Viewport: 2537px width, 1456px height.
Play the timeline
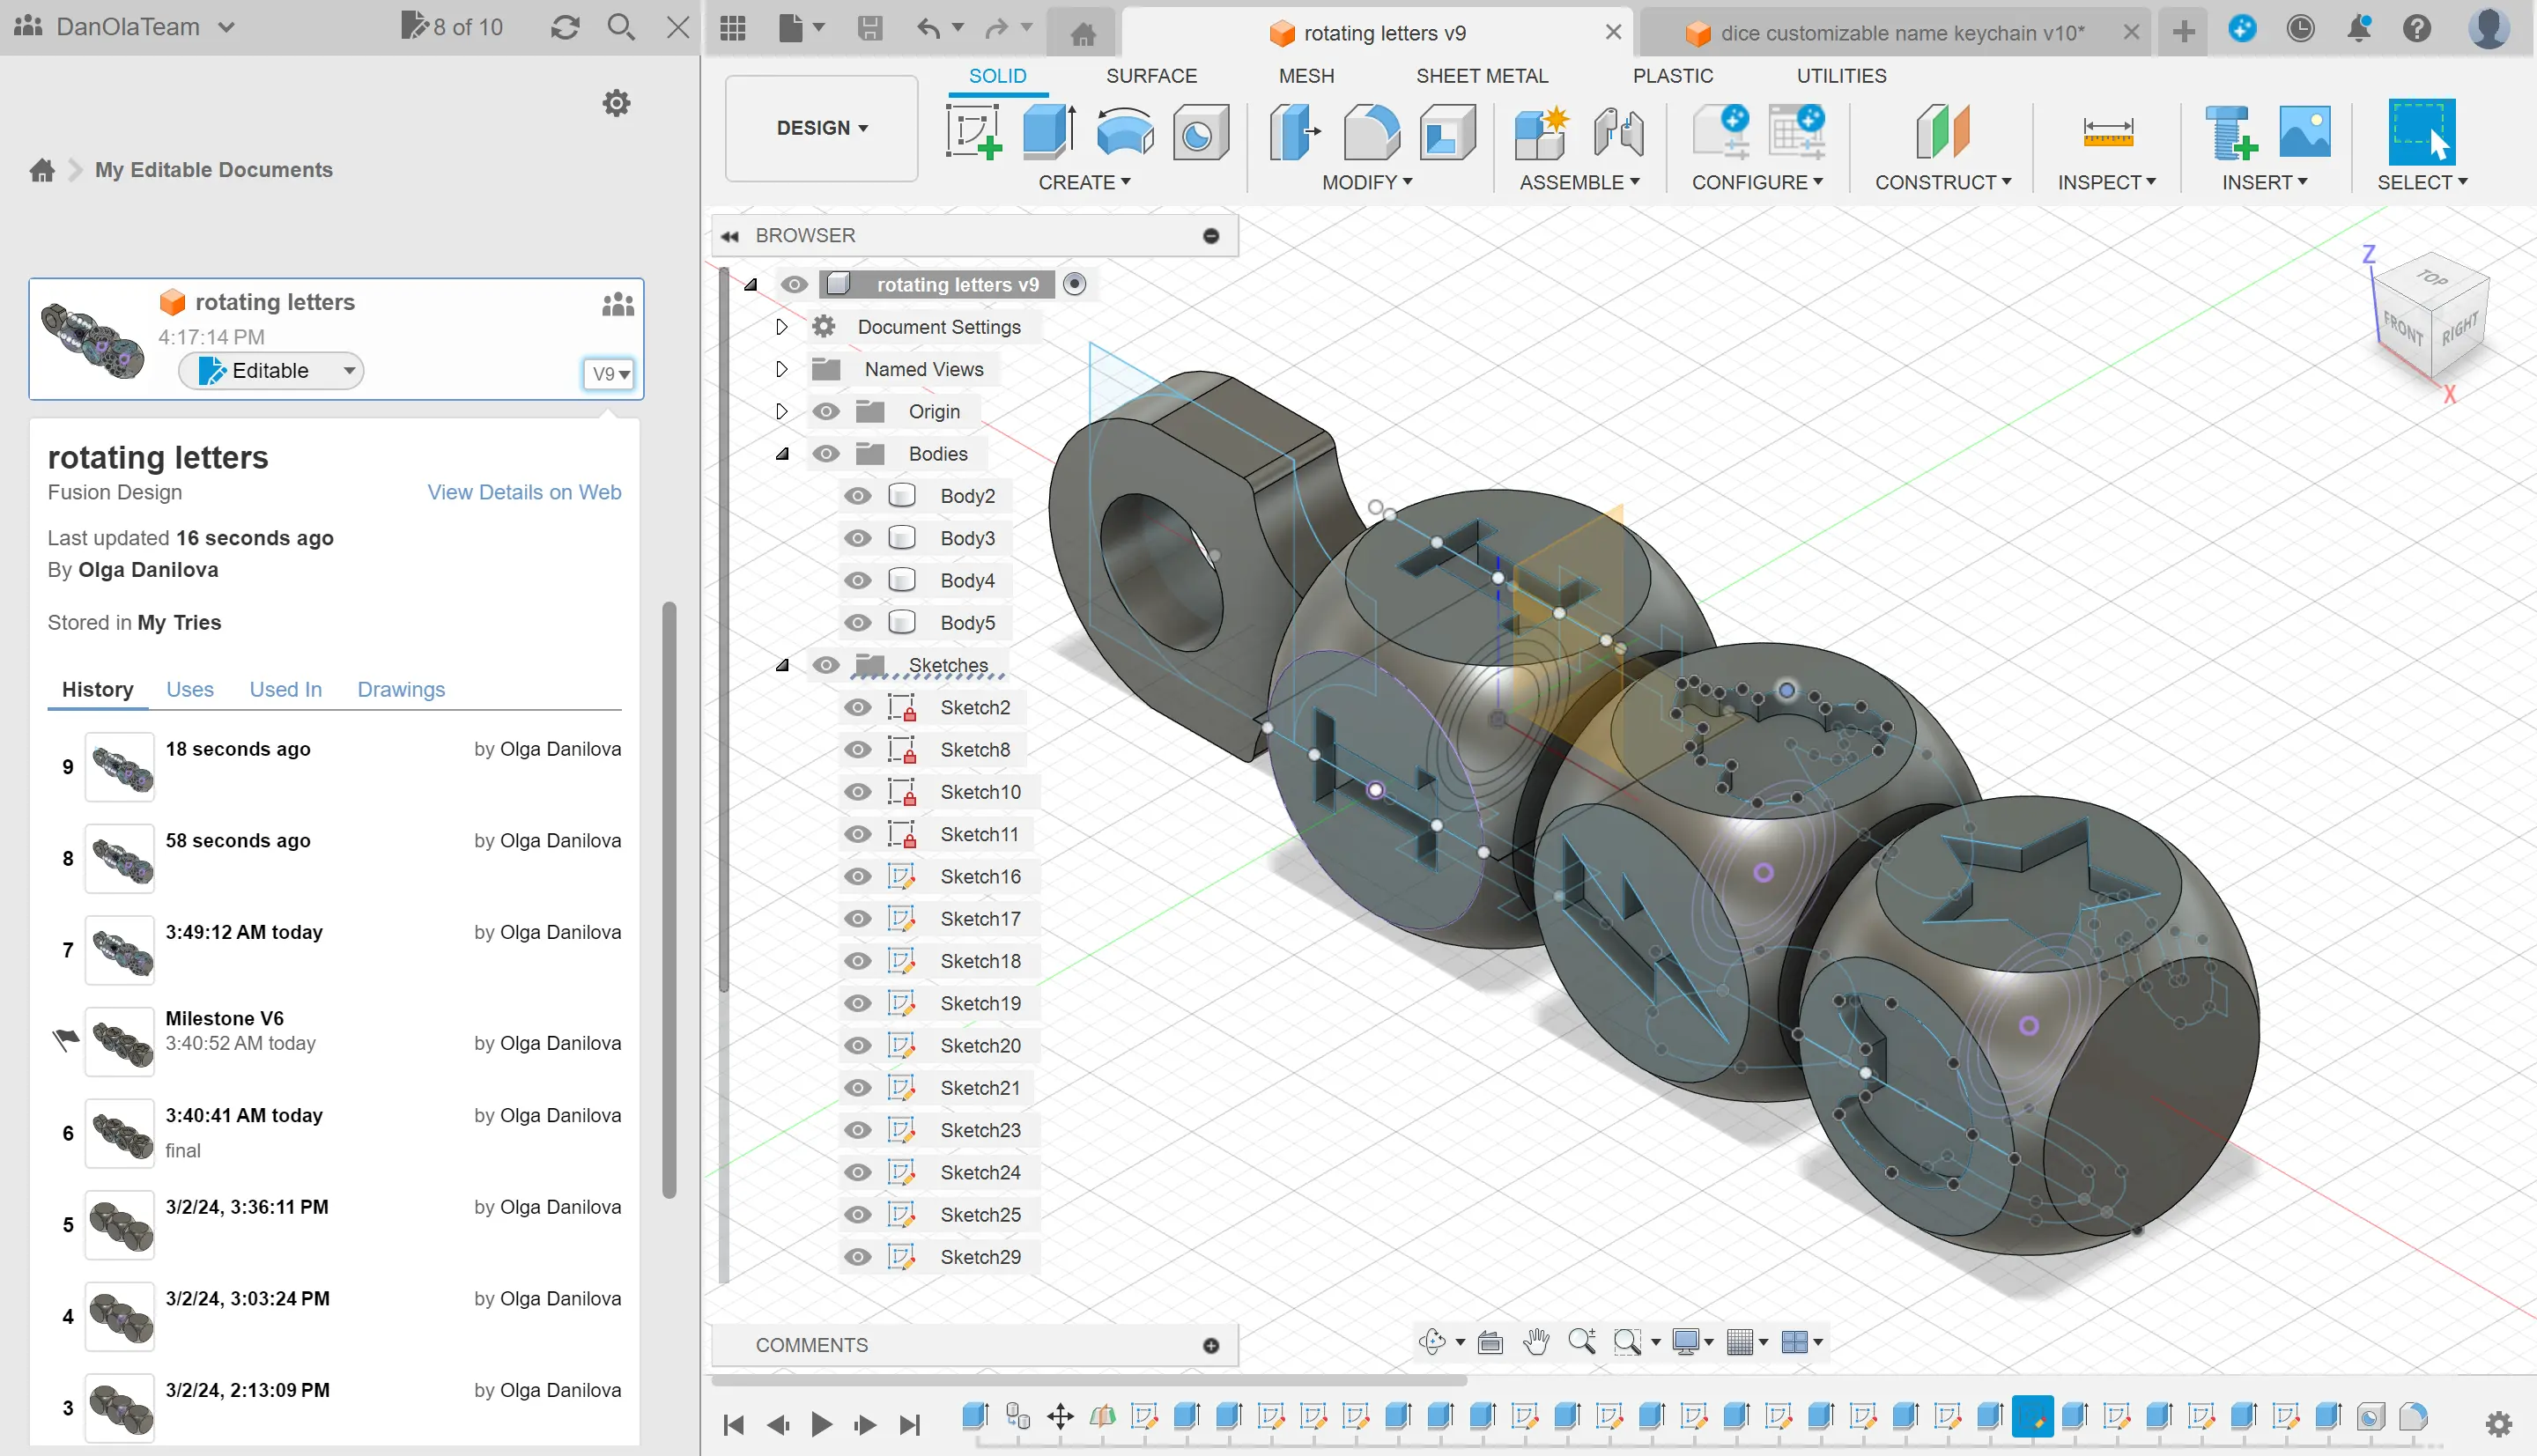click(821, 1423)
